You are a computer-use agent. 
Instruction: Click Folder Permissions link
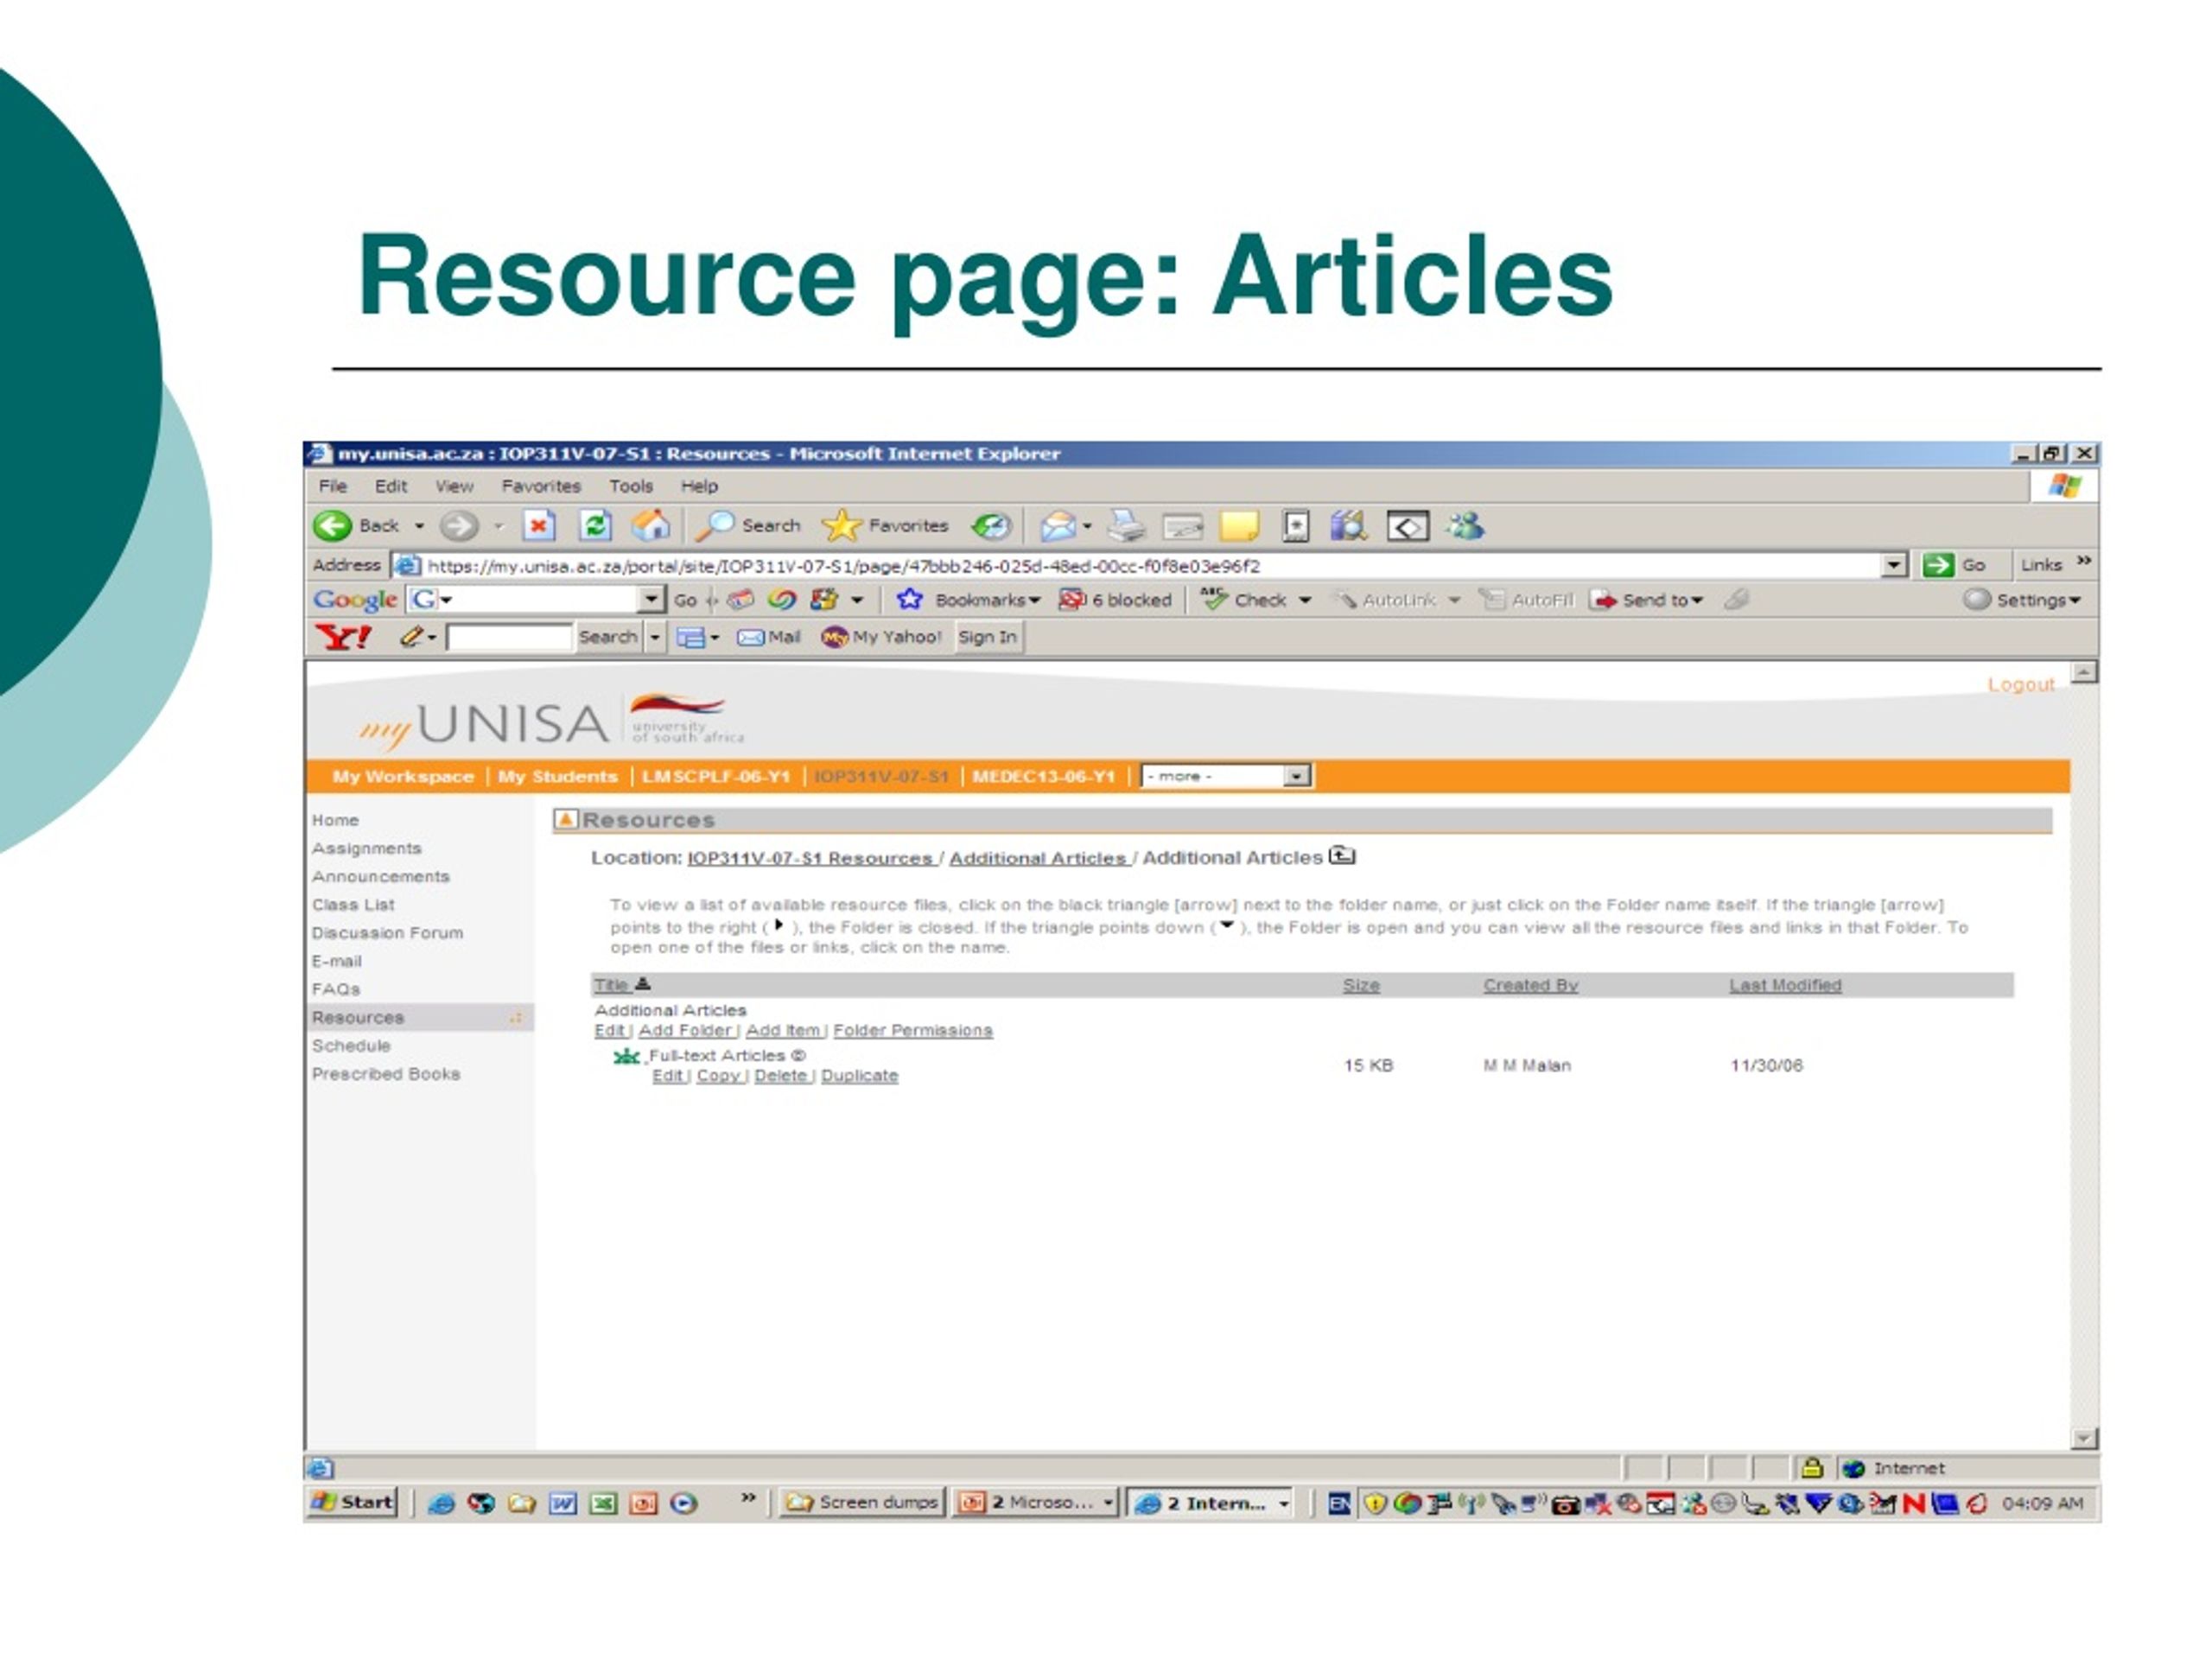913,1030
